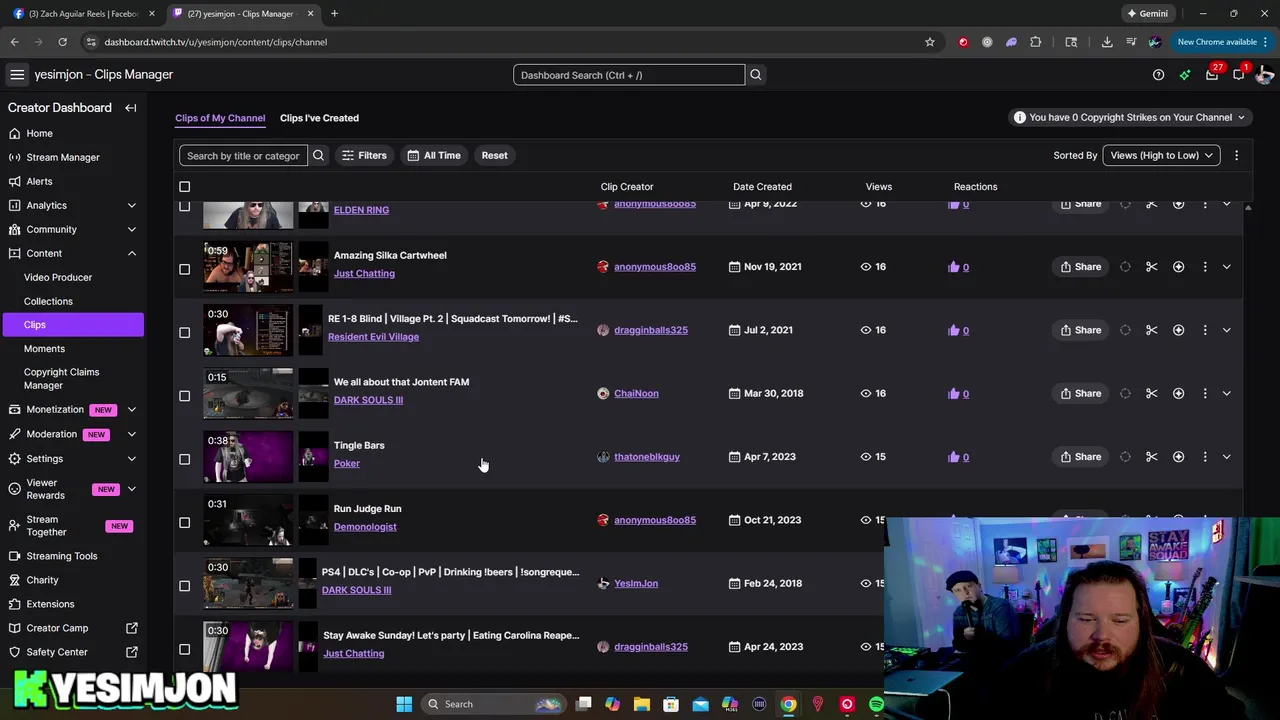Viewport: 1280px width, 720px height.
Task: Open Copyright Claims Manager
Action: click(x=61, y=378)
